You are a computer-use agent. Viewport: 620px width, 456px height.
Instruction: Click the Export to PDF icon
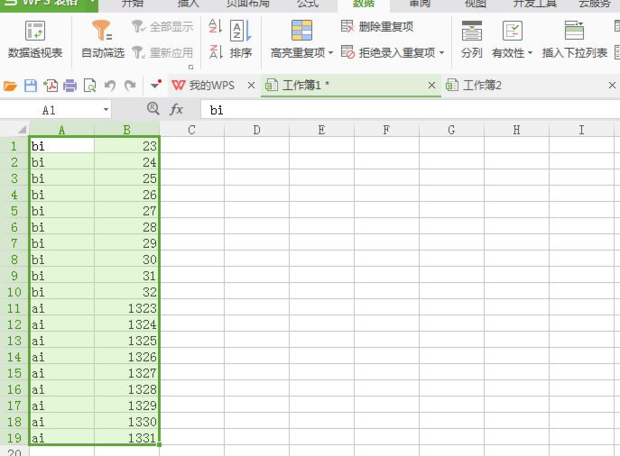tap(51, 85)
